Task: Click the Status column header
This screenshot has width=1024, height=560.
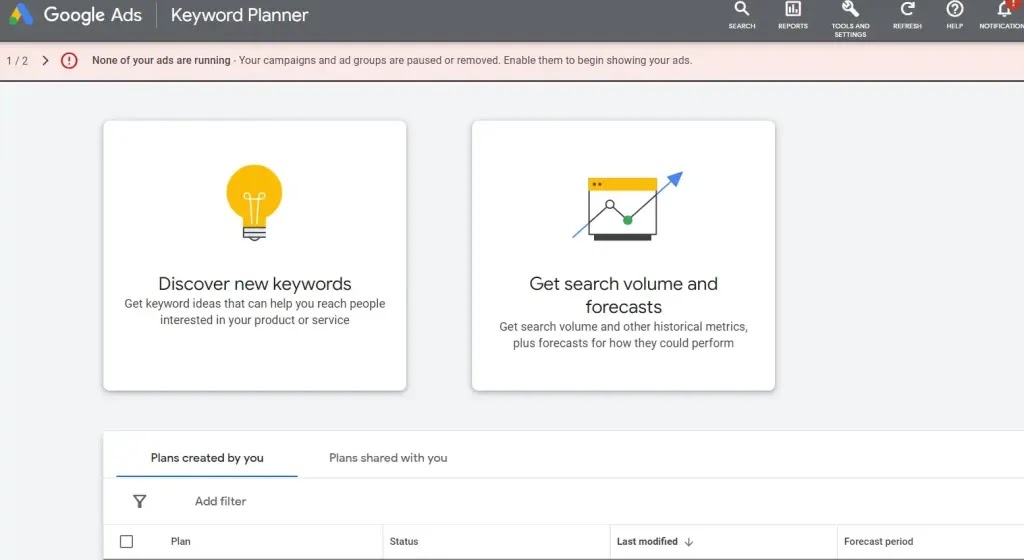Action: point(404,542)
